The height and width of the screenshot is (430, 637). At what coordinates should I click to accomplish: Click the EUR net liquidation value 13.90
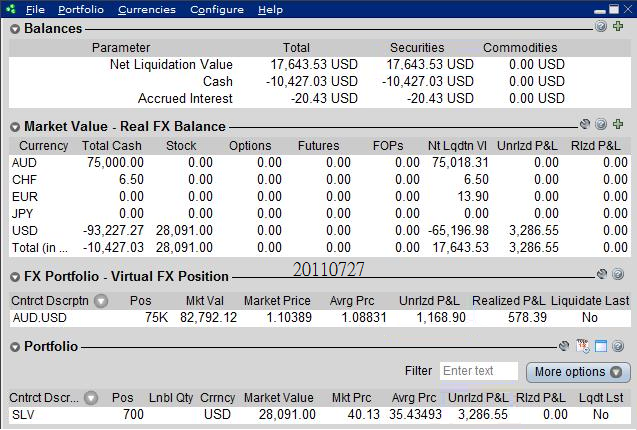[x=473, y=197]
